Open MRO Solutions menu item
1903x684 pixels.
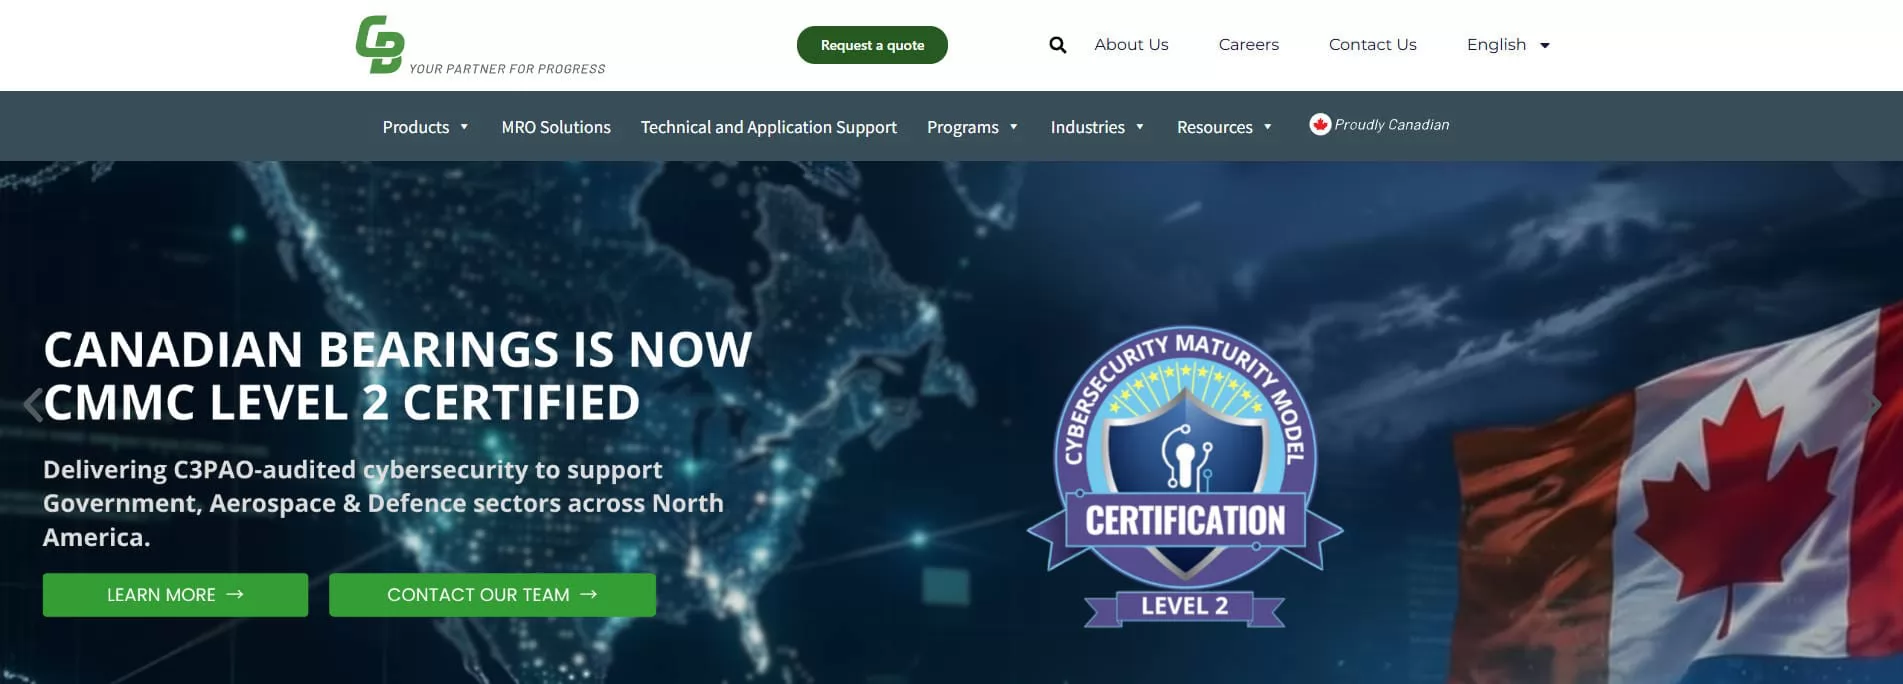click(556, 127)
